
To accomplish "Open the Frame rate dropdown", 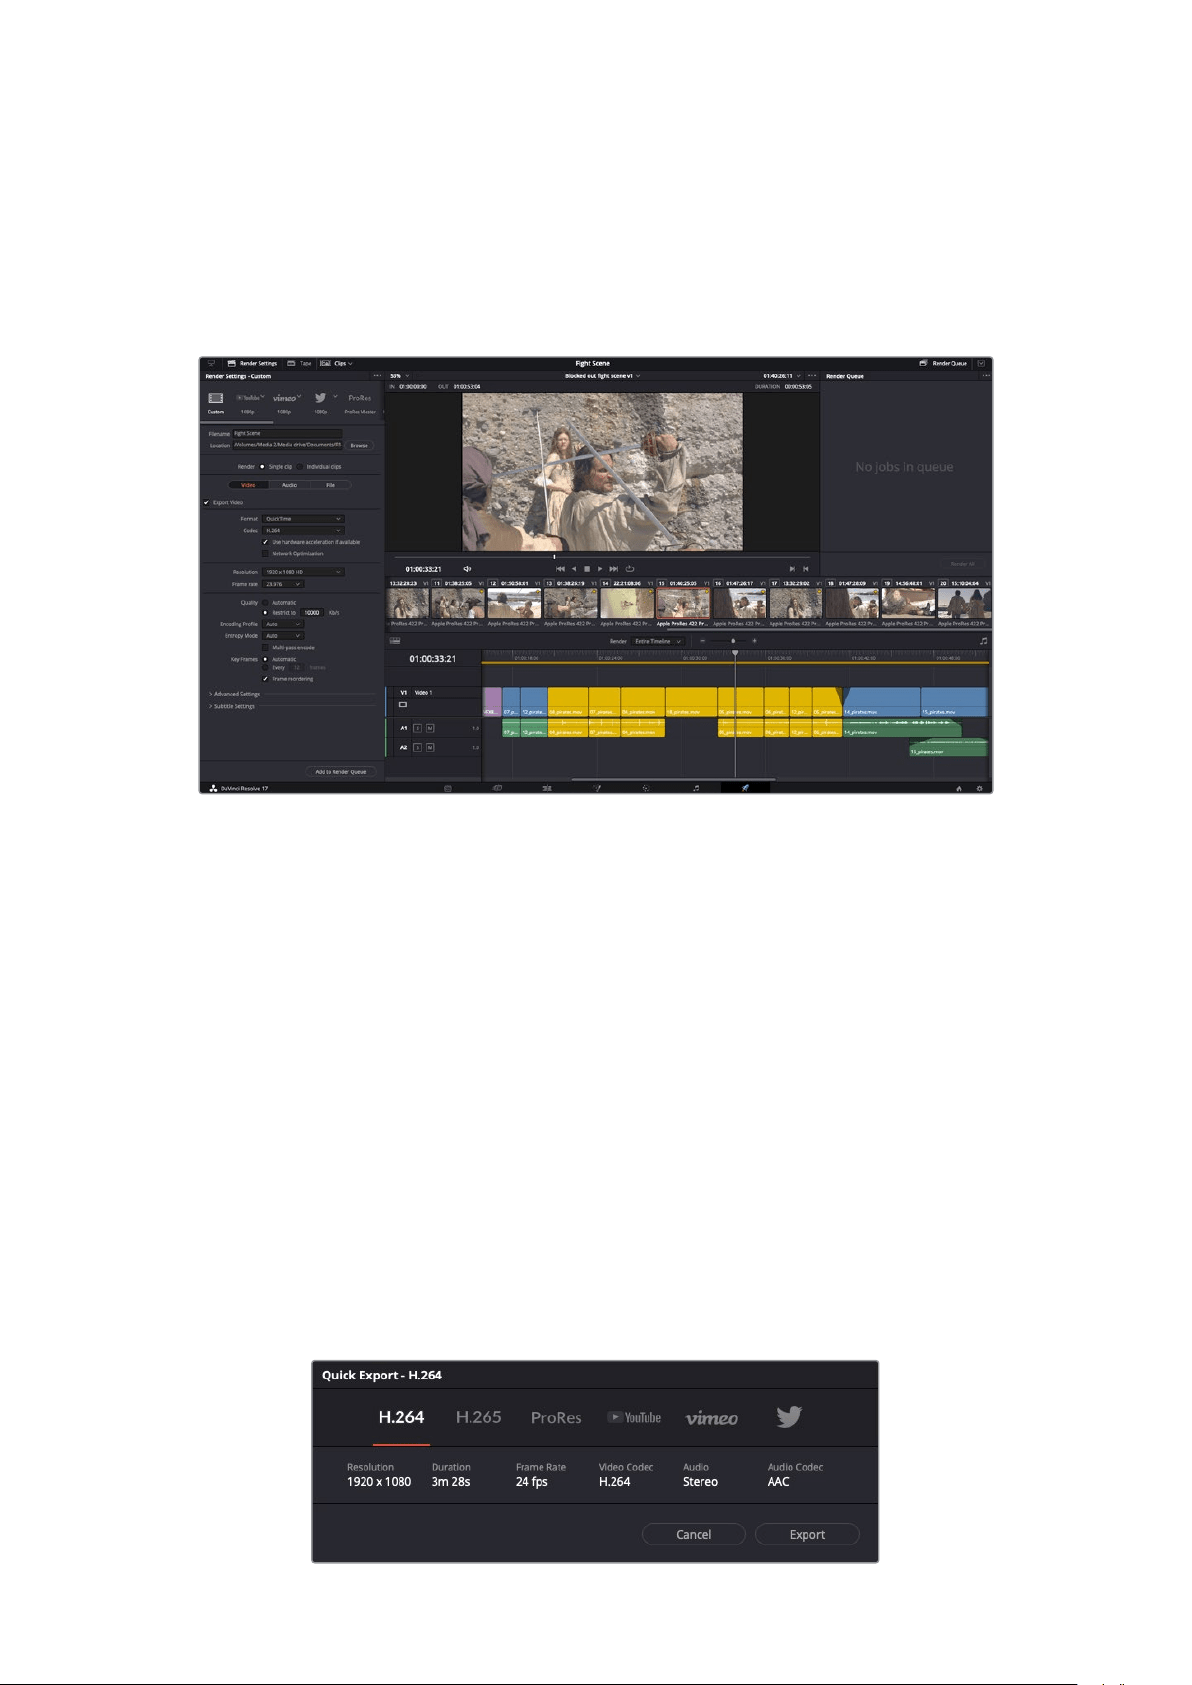I will [x=283, y=584].
